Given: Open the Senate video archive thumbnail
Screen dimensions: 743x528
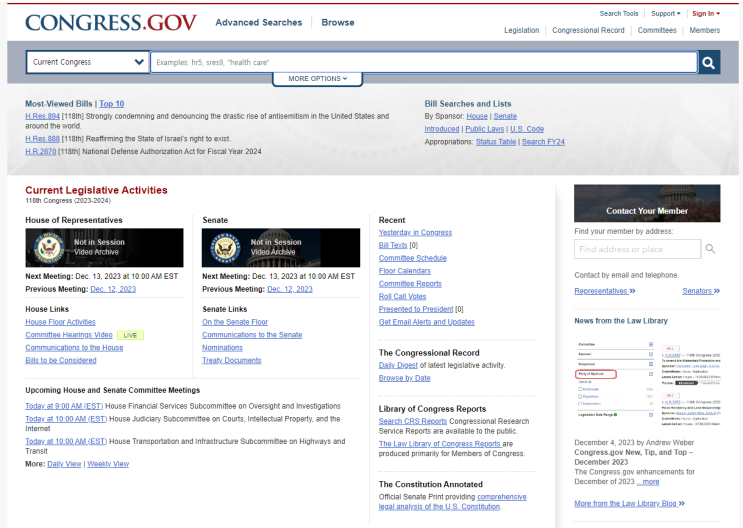Looking at the screenshot, I should pos(281,247).
